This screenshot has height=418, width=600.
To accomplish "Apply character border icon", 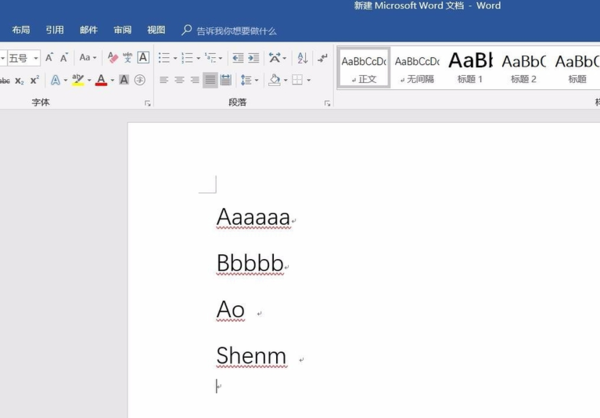I will tap(143, 57).
